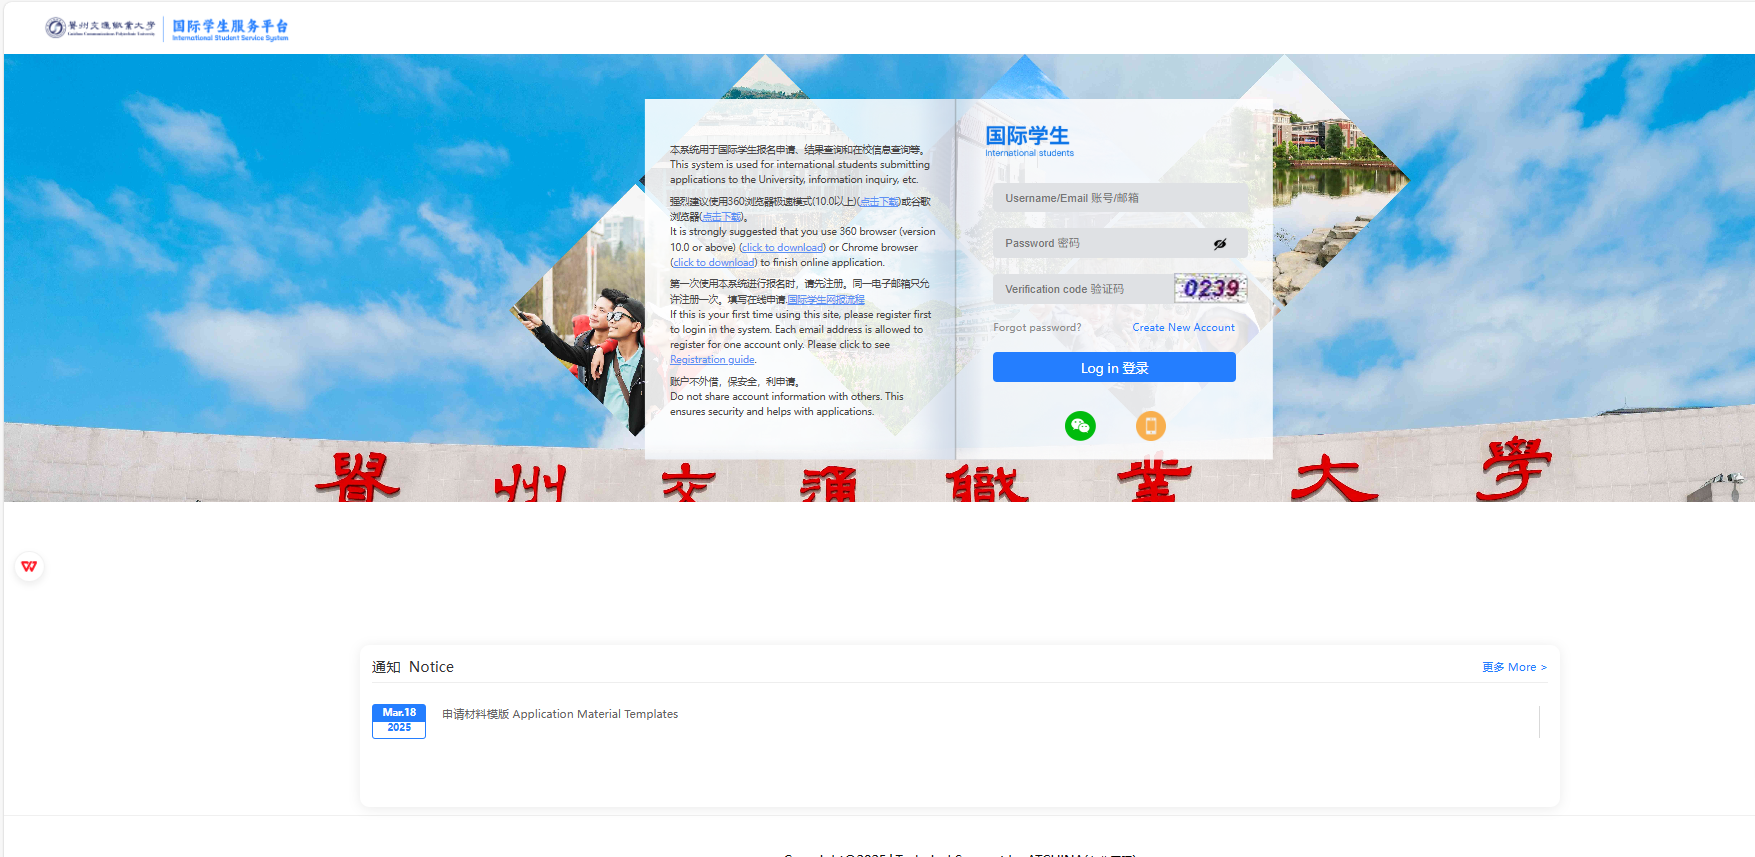The image size is (1755, 857).
Task: Click the 国际学生网报流程 Chinese guide link
Action: click(x=825, y=300)
